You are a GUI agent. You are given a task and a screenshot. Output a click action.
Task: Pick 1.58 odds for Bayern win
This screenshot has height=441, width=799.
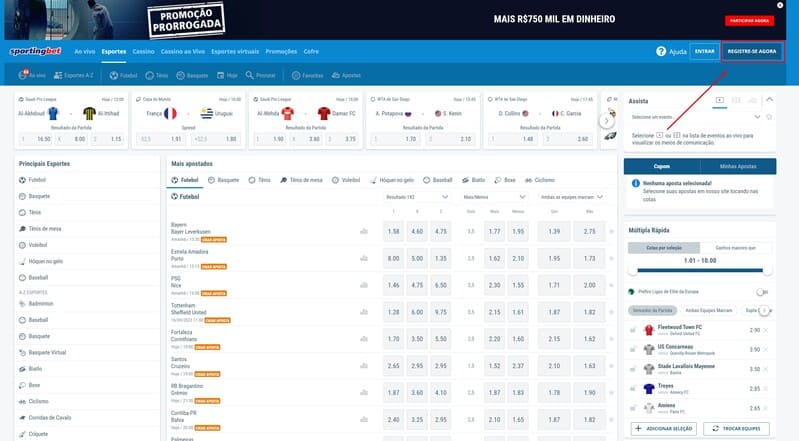393,231
